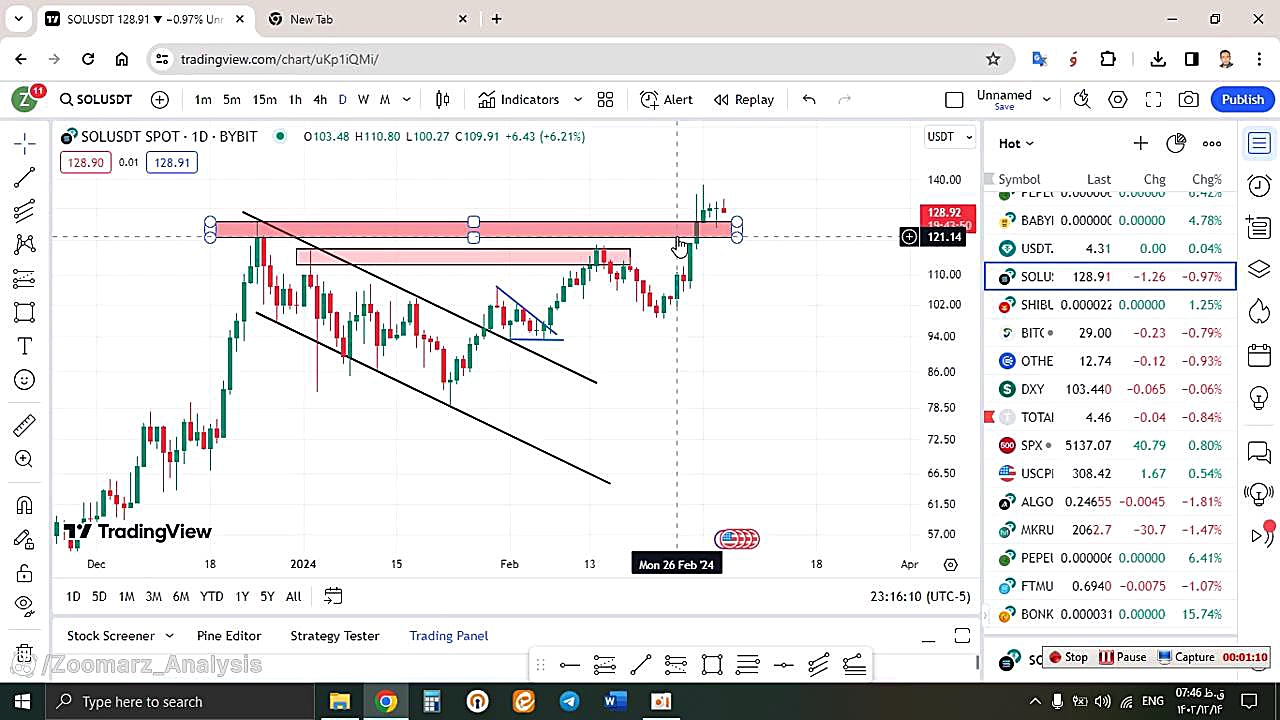
Task: Expand the time interval dropdown arrow
Action: click(x=407, y=99)
